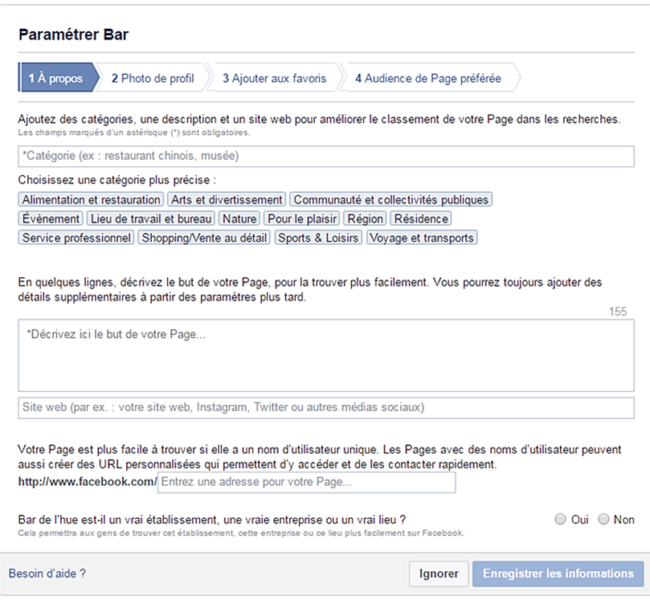This screenshot has width=650, height=600.
Task: Click the '1 À propos' tab
Action: [56, 78]
